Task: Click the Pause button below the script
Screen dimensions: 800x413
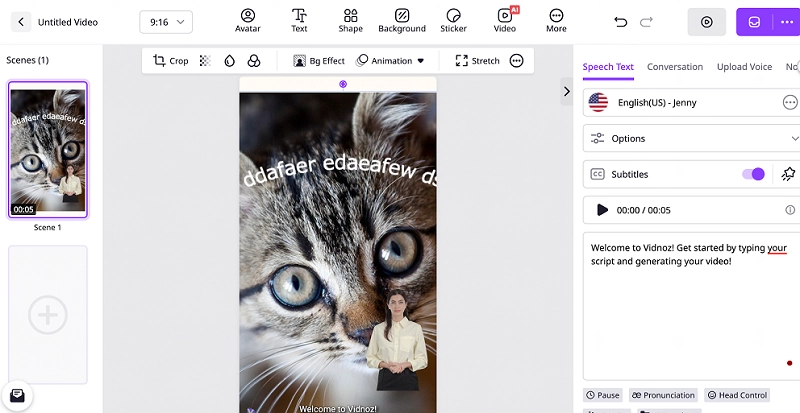Action: coord(603,395)
